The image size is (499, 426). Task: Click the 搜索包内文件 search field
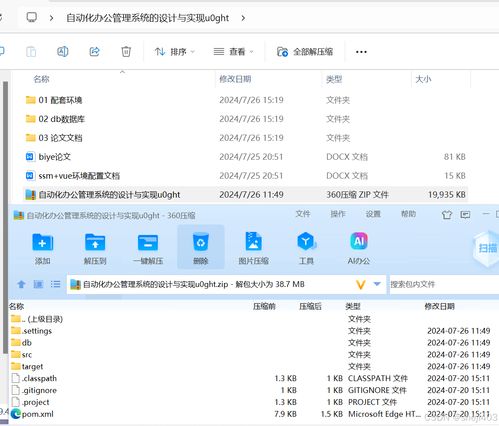click(x=444, y=284)
